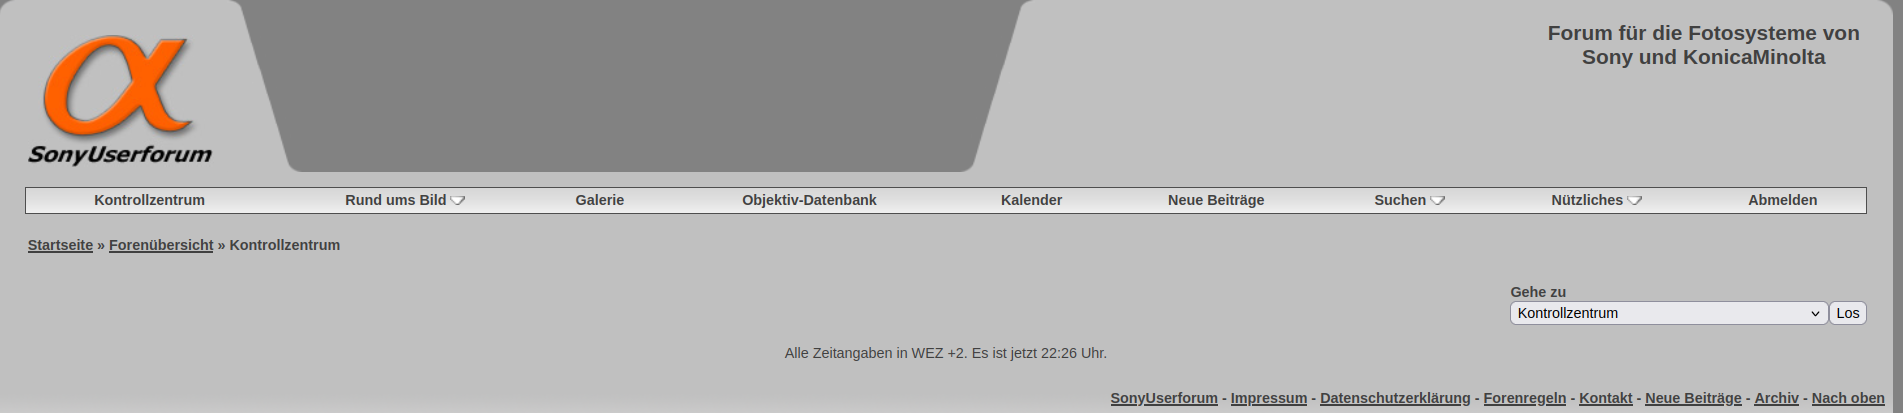The height and width of the screenshot is (413, 1903).
Task: Jump up with Nach oben link
Action: point(1848,398)
